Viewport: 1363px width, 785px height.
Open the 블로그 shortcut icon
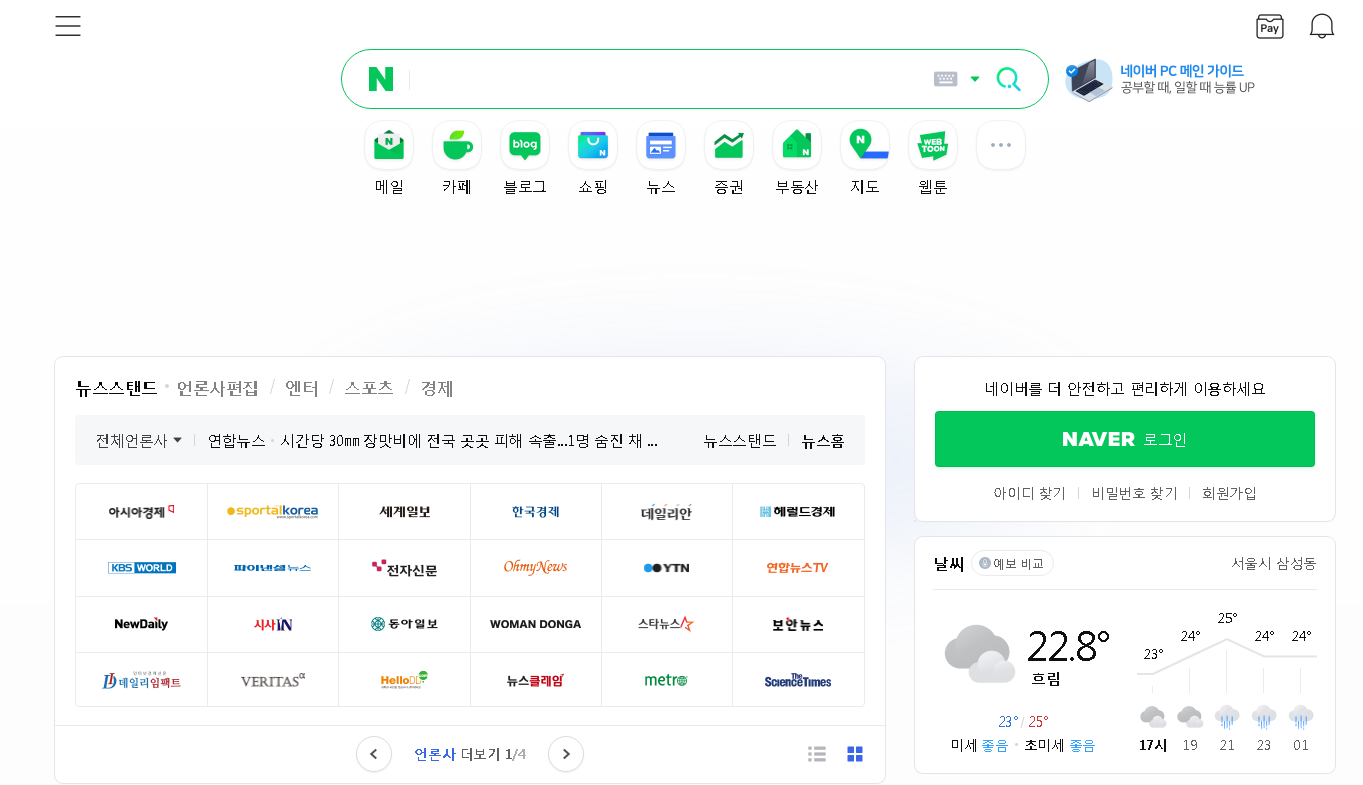[525, 146]
